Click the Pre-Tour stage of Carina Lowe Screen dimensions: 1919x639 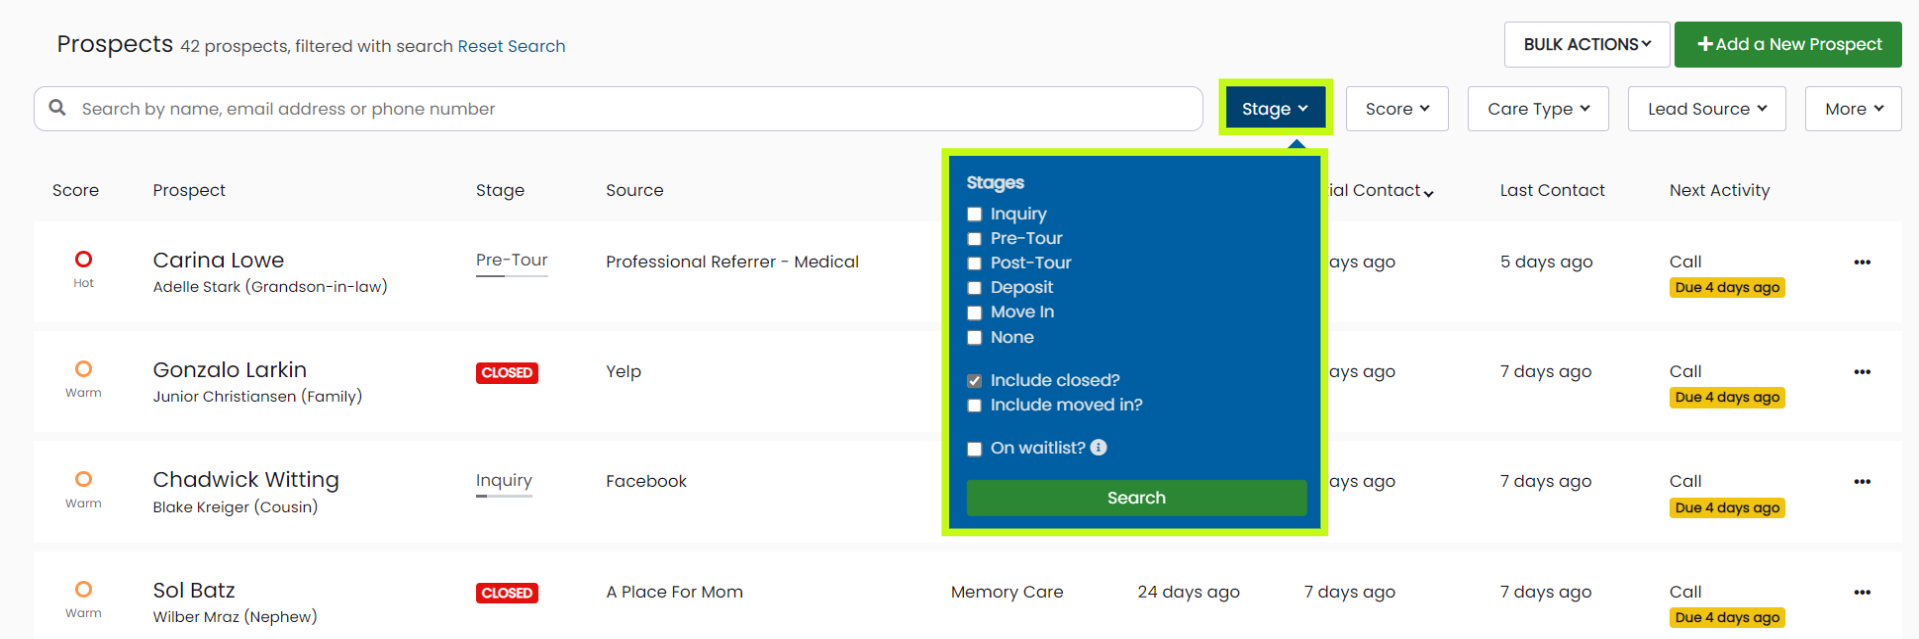pos(512,260)
